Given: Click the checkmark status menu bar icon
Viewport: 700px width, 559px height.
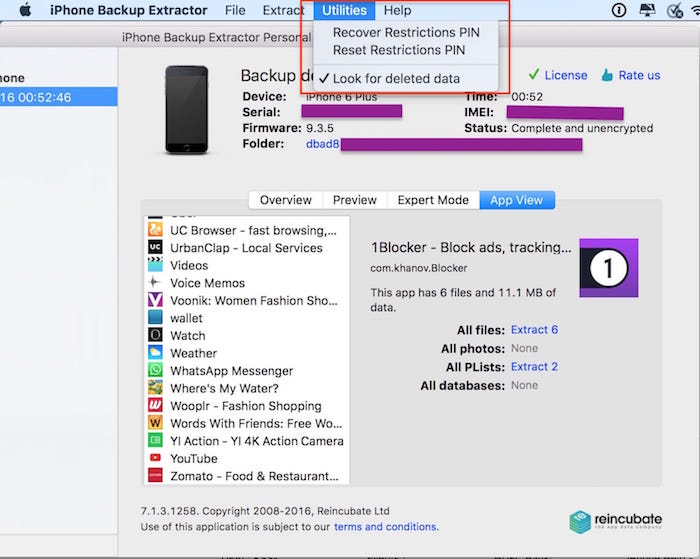Looking at the screenshot, I should (675, 10).
